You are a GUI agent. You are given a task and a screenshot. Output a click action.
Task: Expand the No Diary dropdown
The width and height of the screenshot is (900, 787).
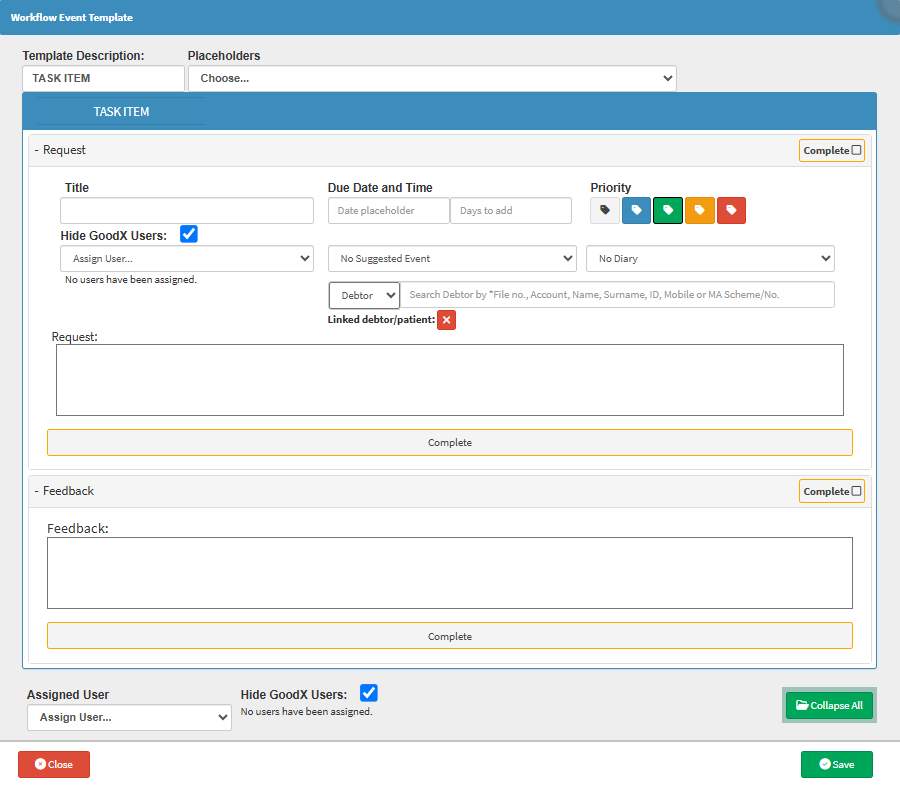pos(710,259)
